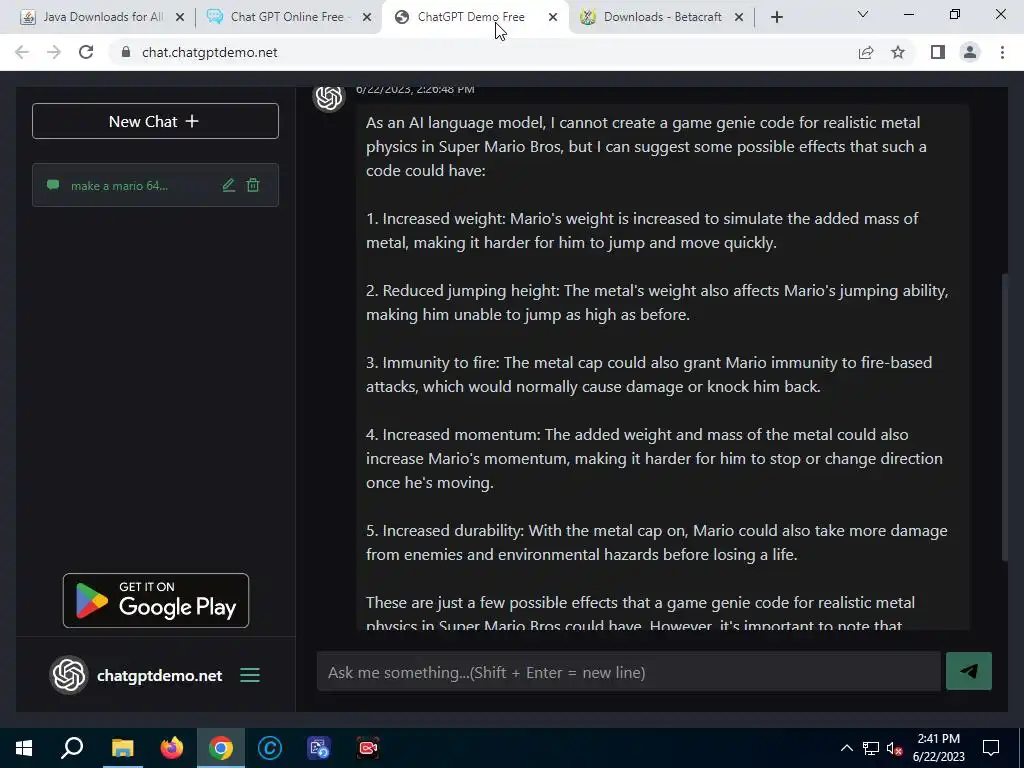This screenshot has width=1024, height=768.
Task: Click the New Chat button
Action: point(155,121)
